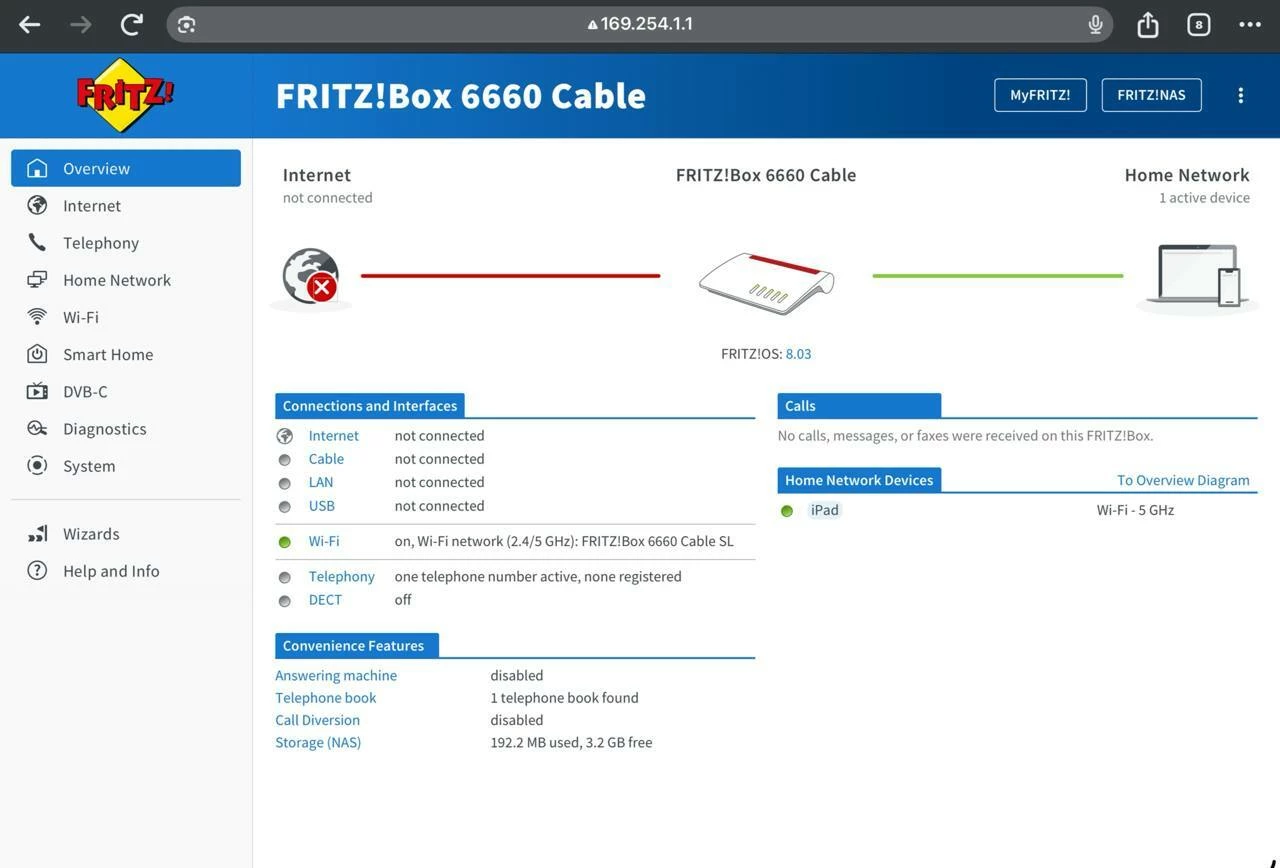This screenshot has width=1280, height=868.
Task: Click the '1 active device' text
Action: (1204, 198)
